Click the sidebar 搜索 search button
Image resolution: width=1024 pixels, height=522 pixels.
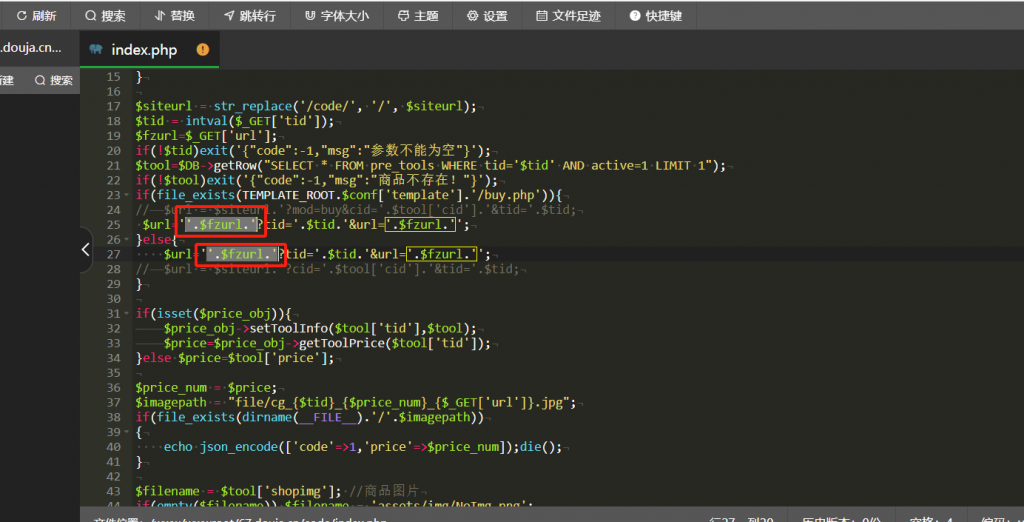pos(53,80)
